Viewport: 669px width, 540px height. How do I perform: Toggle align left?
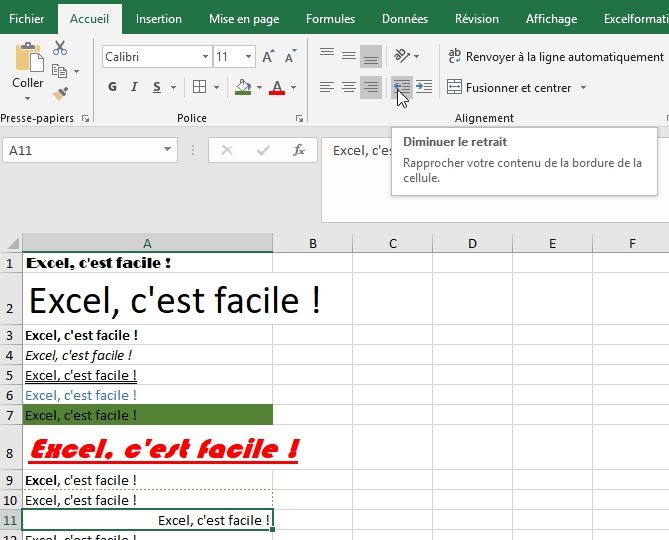coord(327,87)
